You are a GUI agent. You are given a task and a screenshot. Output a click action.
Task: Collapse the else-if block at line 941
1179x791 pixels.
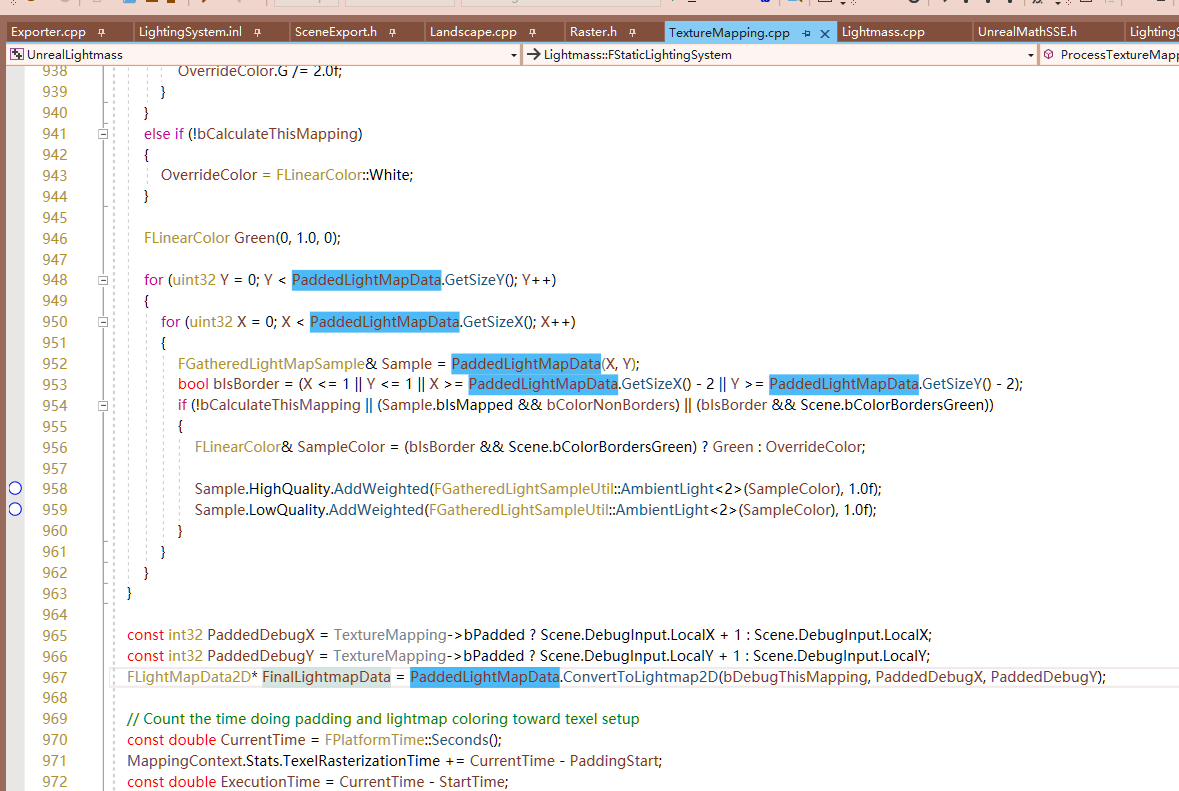(103, 134)
